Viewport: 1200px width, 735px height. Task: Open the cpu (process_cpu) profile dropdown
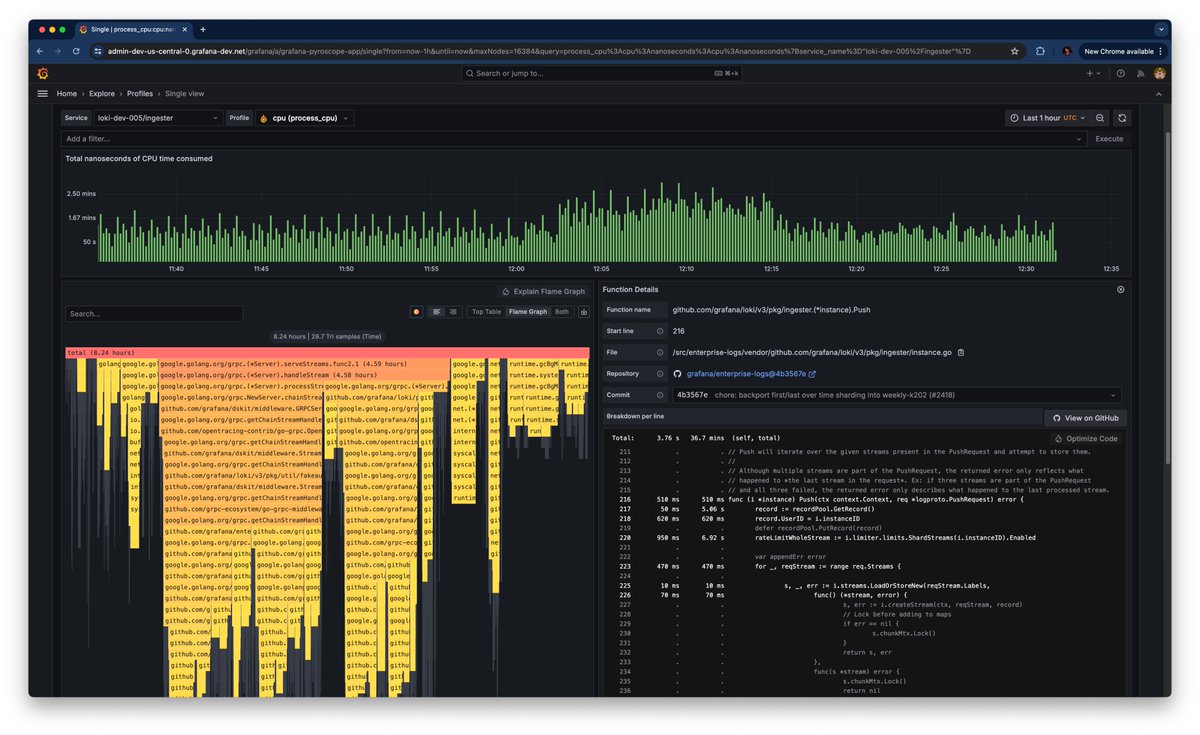point(305,118)
